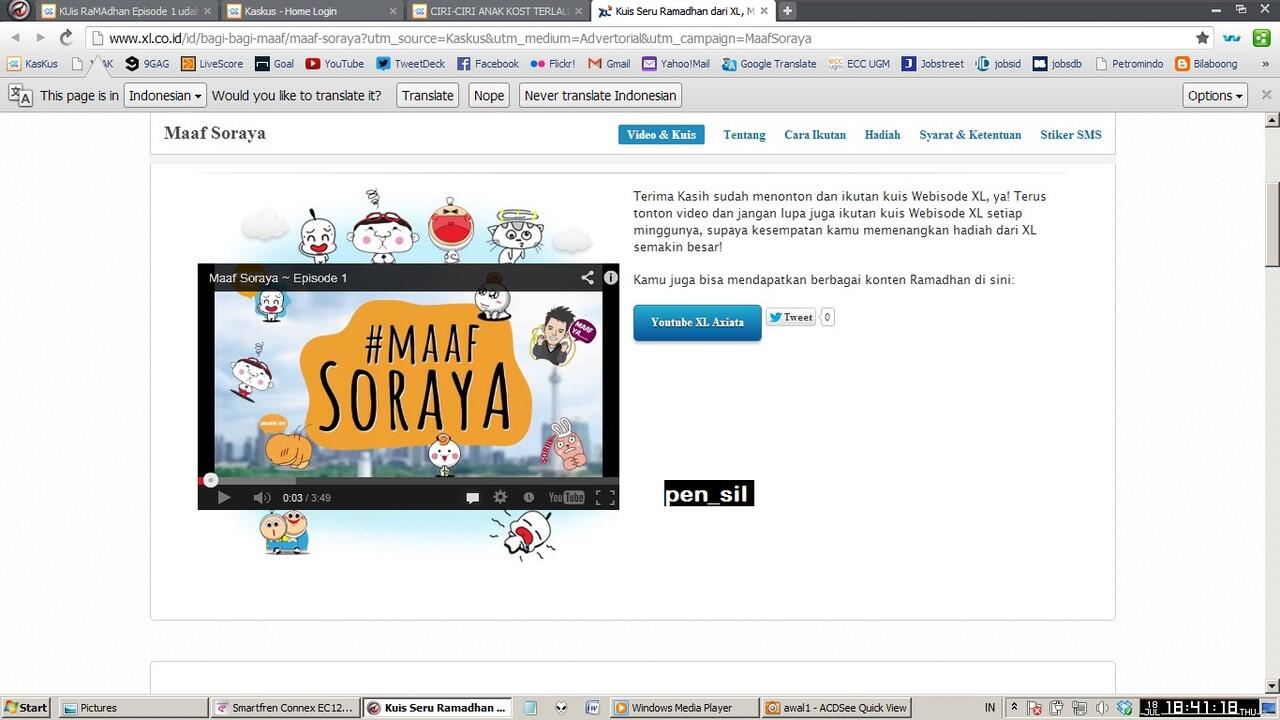This screenshot has width=1280, height=720.
Task: Bookmark this page with the star
Action: [1202, 38]
